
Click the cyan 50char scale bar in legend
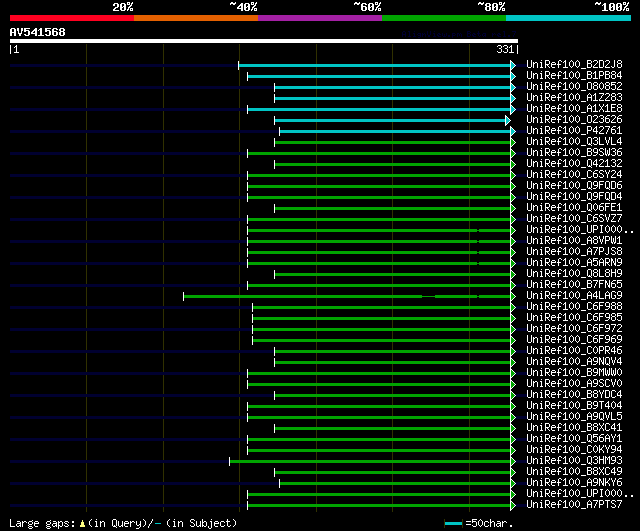click(453, 523)
